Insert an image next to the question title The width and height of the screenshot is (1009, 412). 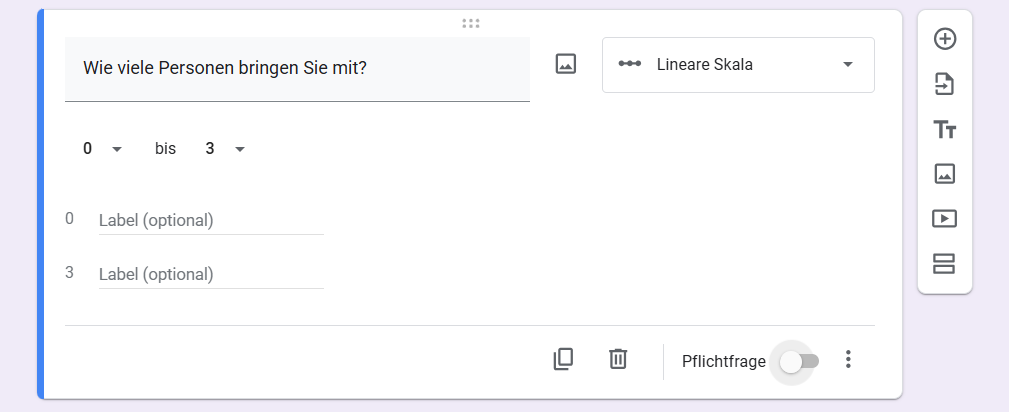point(566,65)
